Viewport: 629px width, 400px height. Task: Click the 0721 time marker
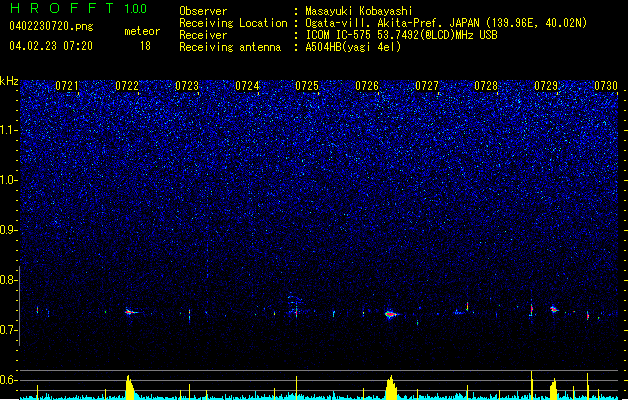tap(67, 86)
